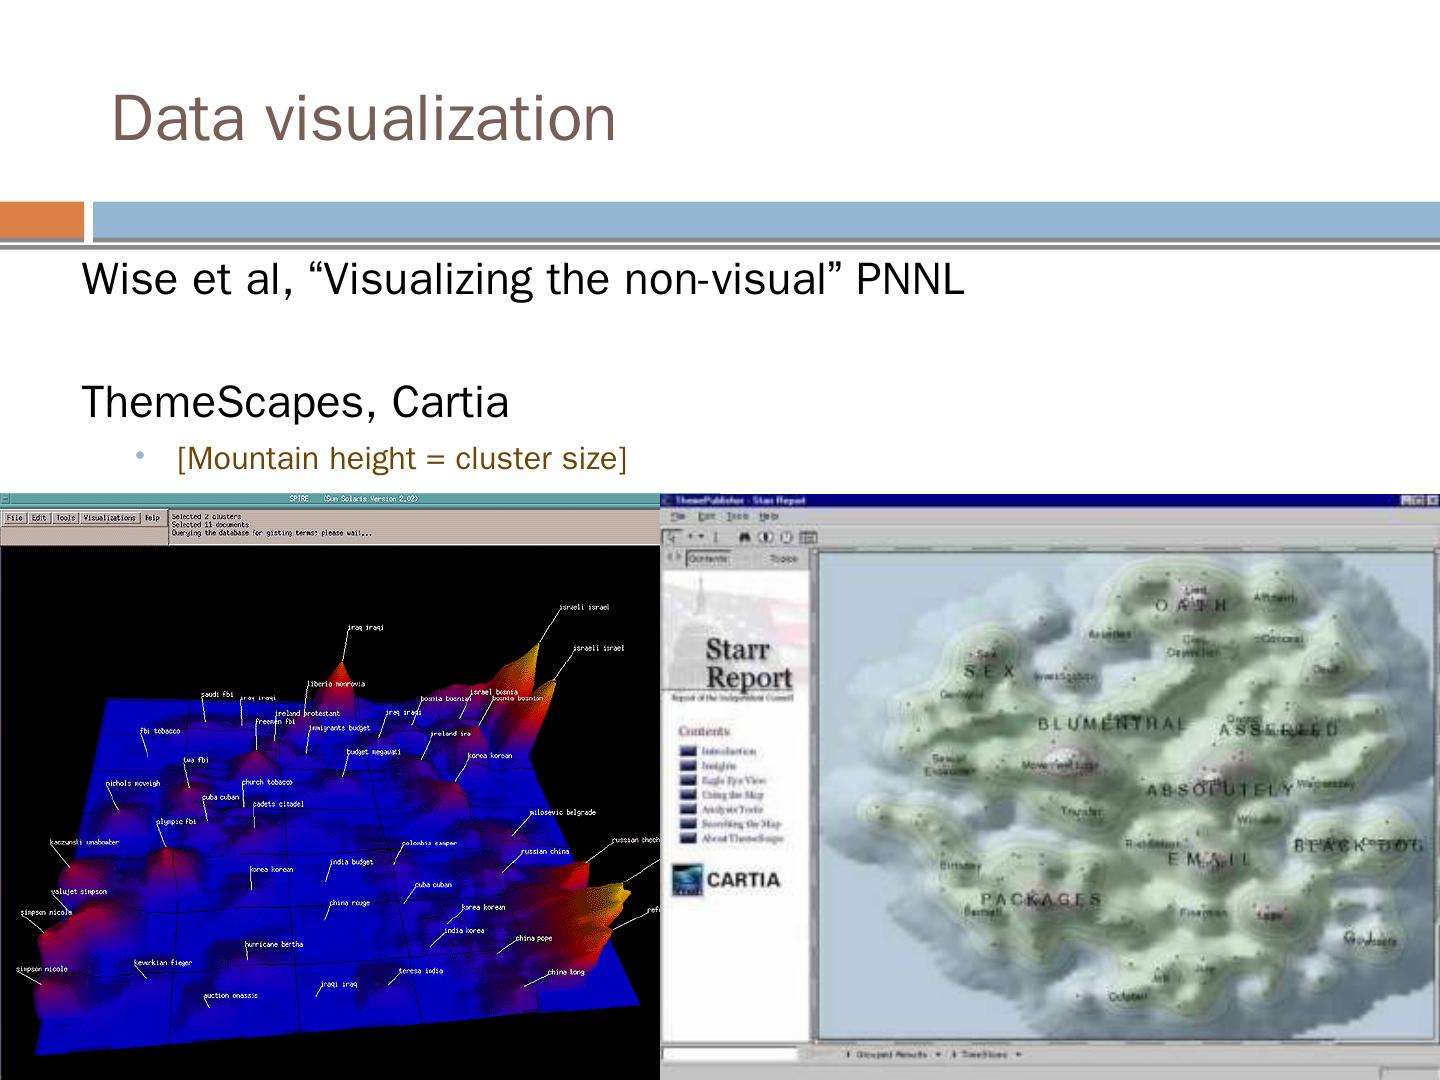
Task: Open the Help menu in SPIRE
Action: click(152, 518)
